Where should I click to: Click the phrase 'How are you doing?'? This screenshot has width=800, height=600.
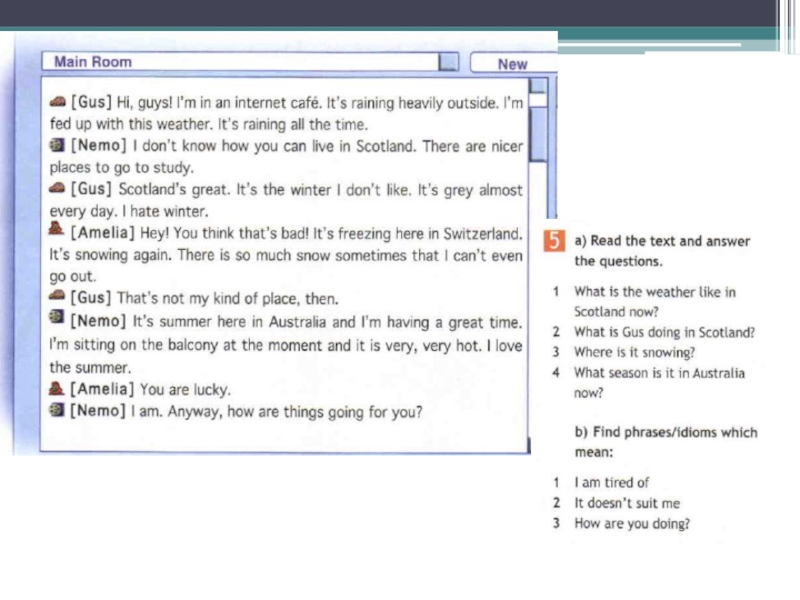631,523
